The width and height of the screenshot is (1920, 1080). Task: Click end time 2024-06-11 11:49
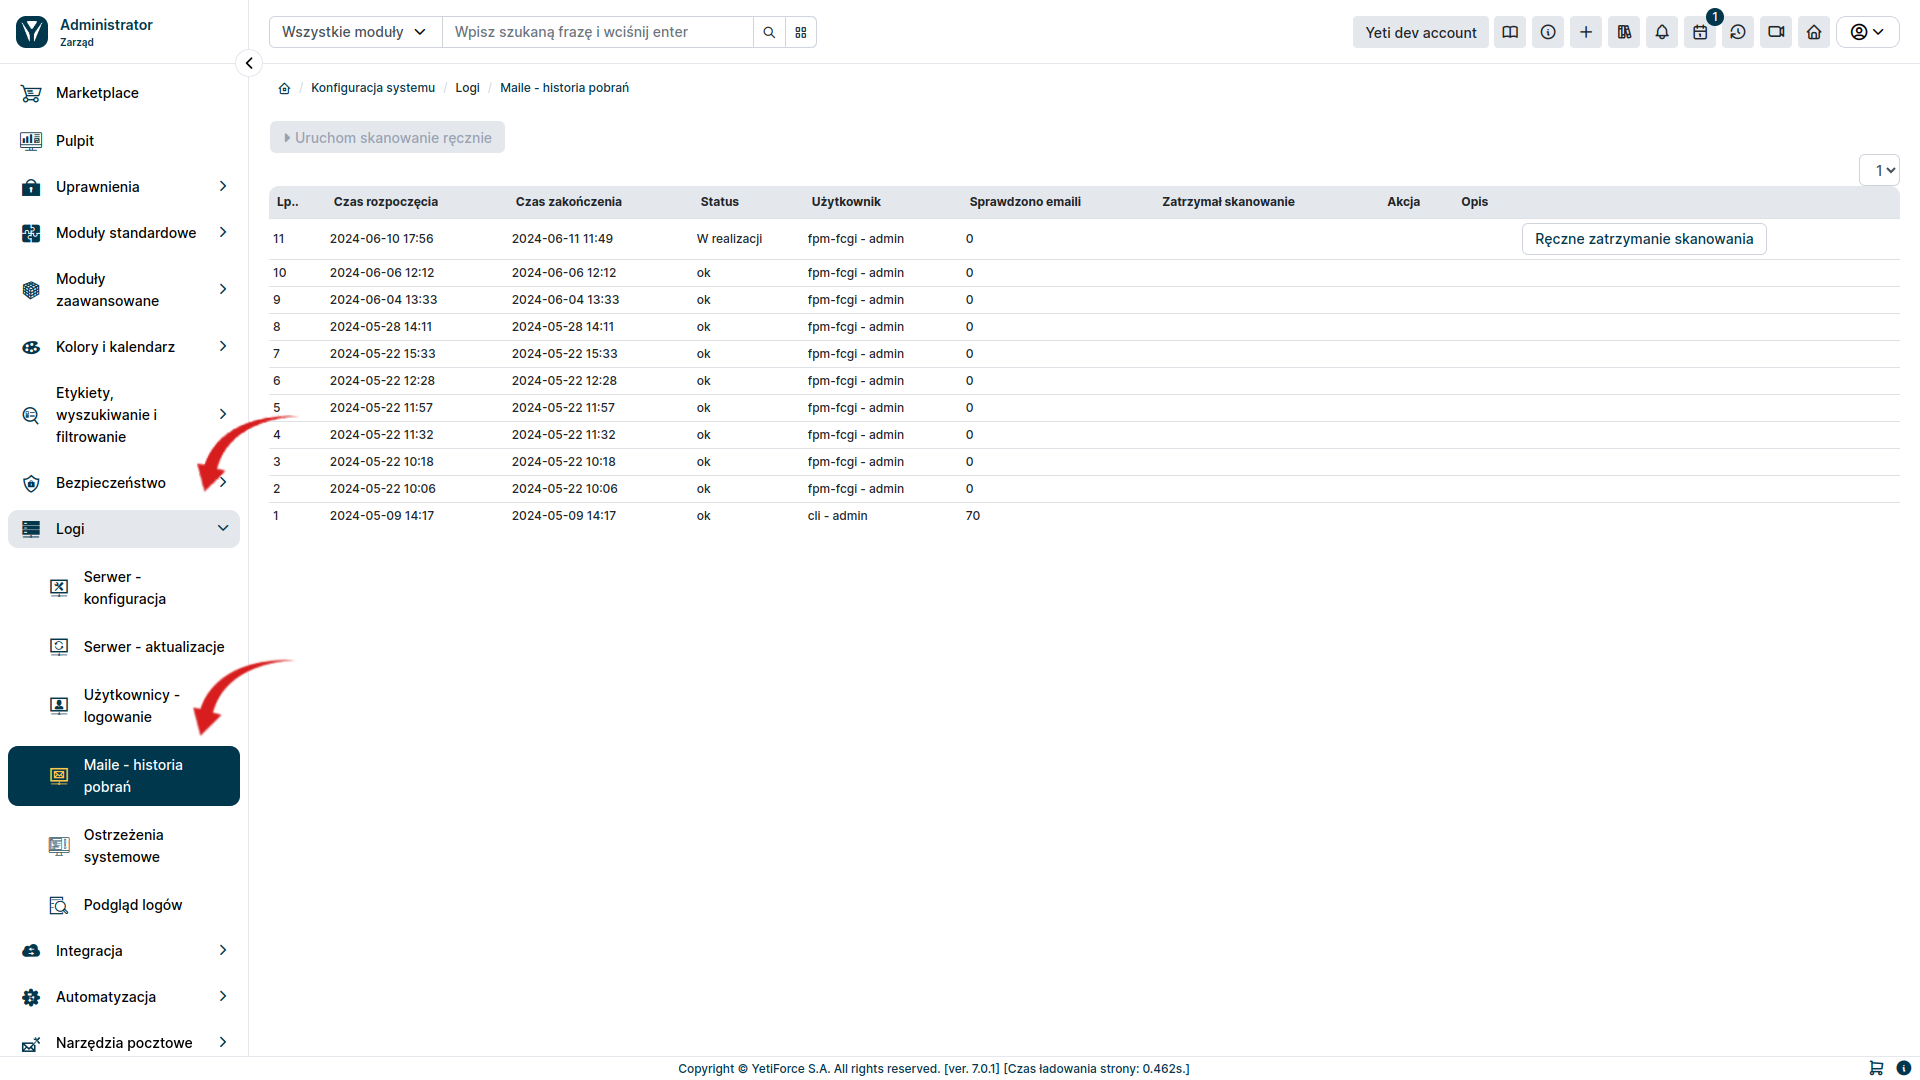[563, 239]
